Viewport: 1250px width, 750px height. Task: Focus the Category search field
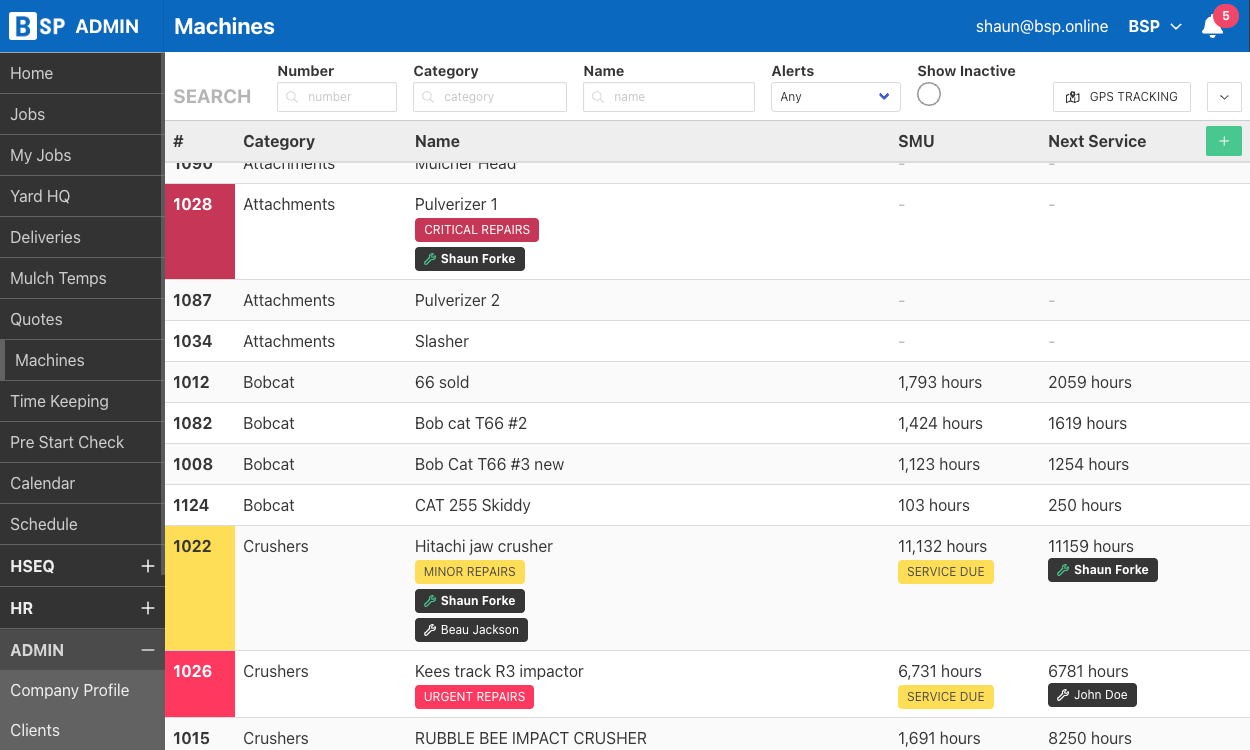pyautogui.click(x=490, y=97)
